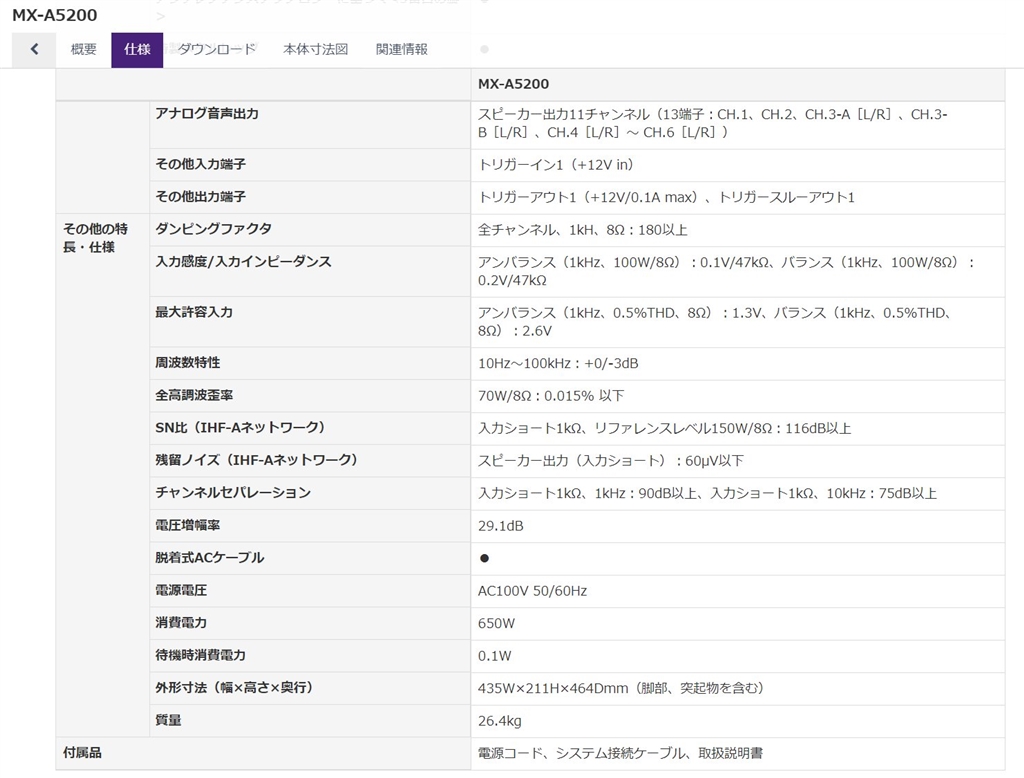The width and height of the screenshot is (1024, 778).
Task: Go to the 関連情報 tab
Action: pyautogui.click(x=402, y=49)
